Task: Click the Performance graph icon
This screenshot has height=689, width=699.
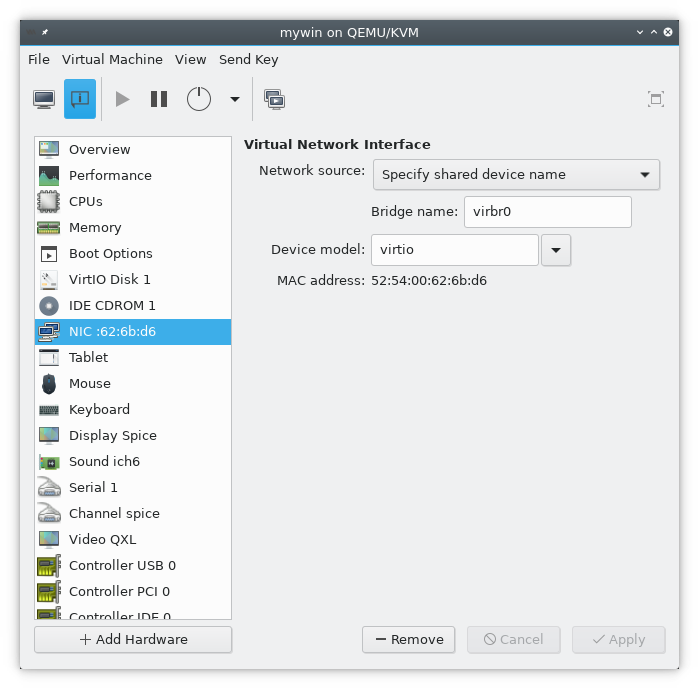Action: tap(49, 176)
